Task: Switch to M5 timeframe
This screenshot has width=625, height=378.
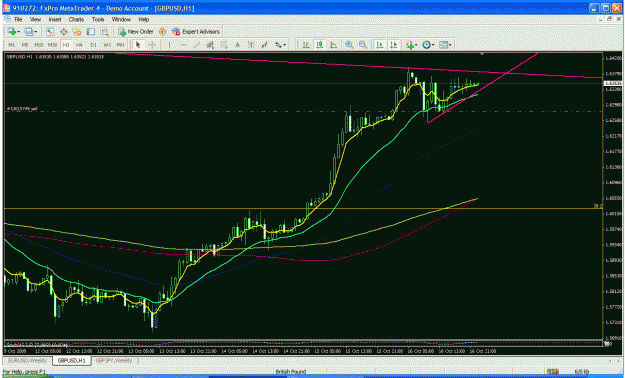Action: coord(25,45)
